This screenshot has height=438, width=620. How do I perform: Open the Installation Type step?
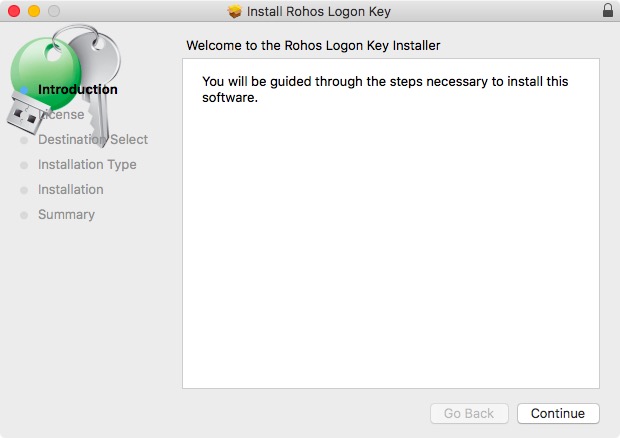tap(87, 165)
